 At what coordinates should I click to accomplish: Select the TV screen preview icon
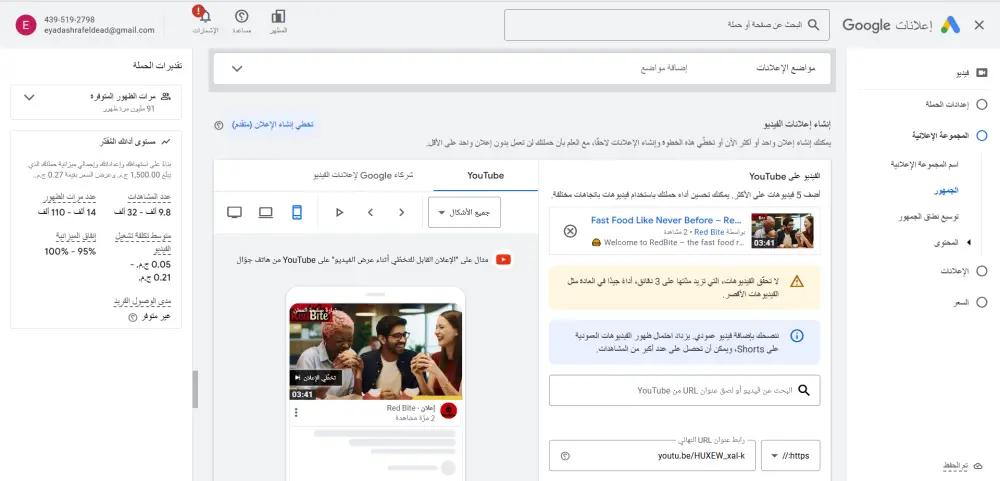pos(234,212)
